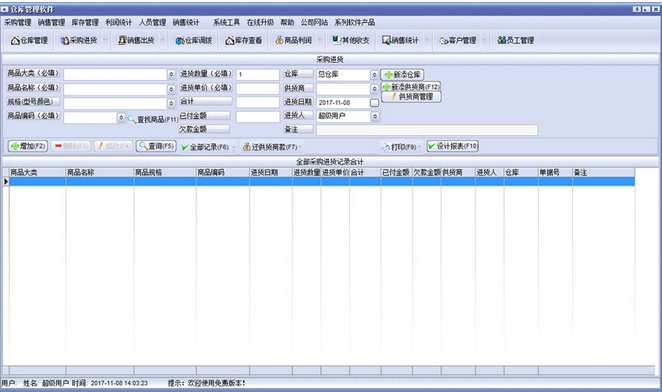Select the 库存查看 toolbar icon

tap(244, 41)
